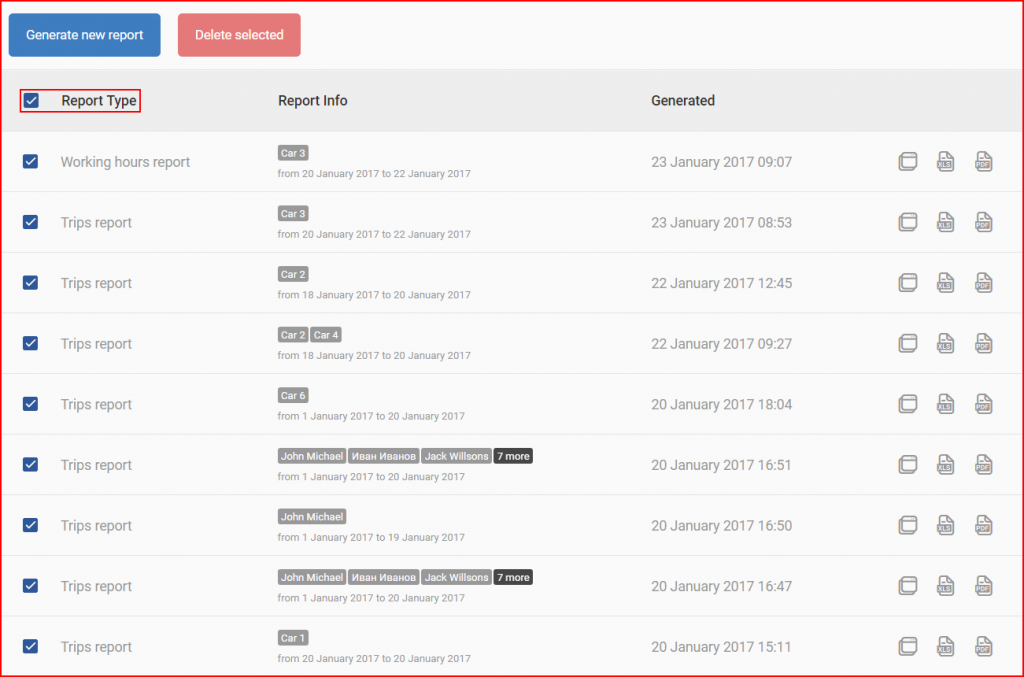Click the "Generated" column header
The width and height of the screenshot is (1024, 677).
point(683,101)
